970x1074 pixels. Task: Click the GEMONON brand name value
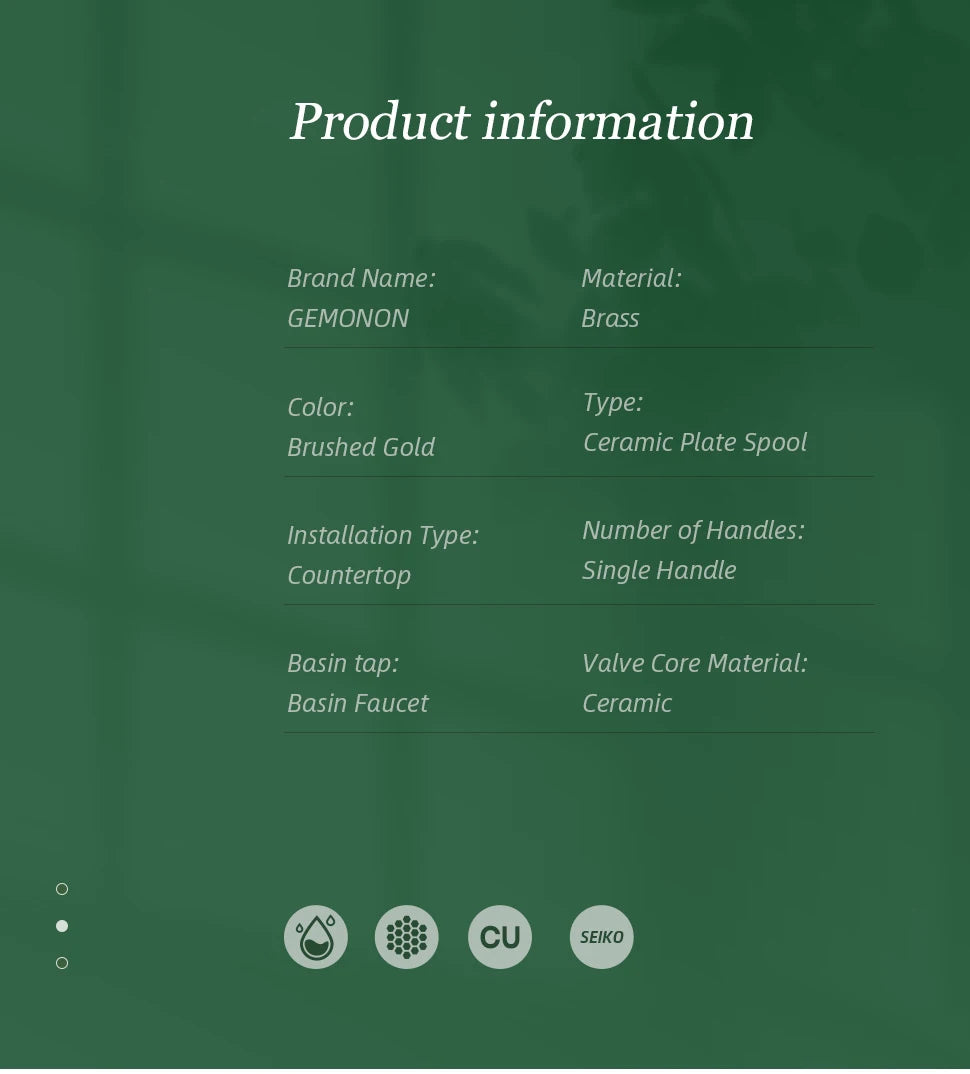(x=348, y=319)
